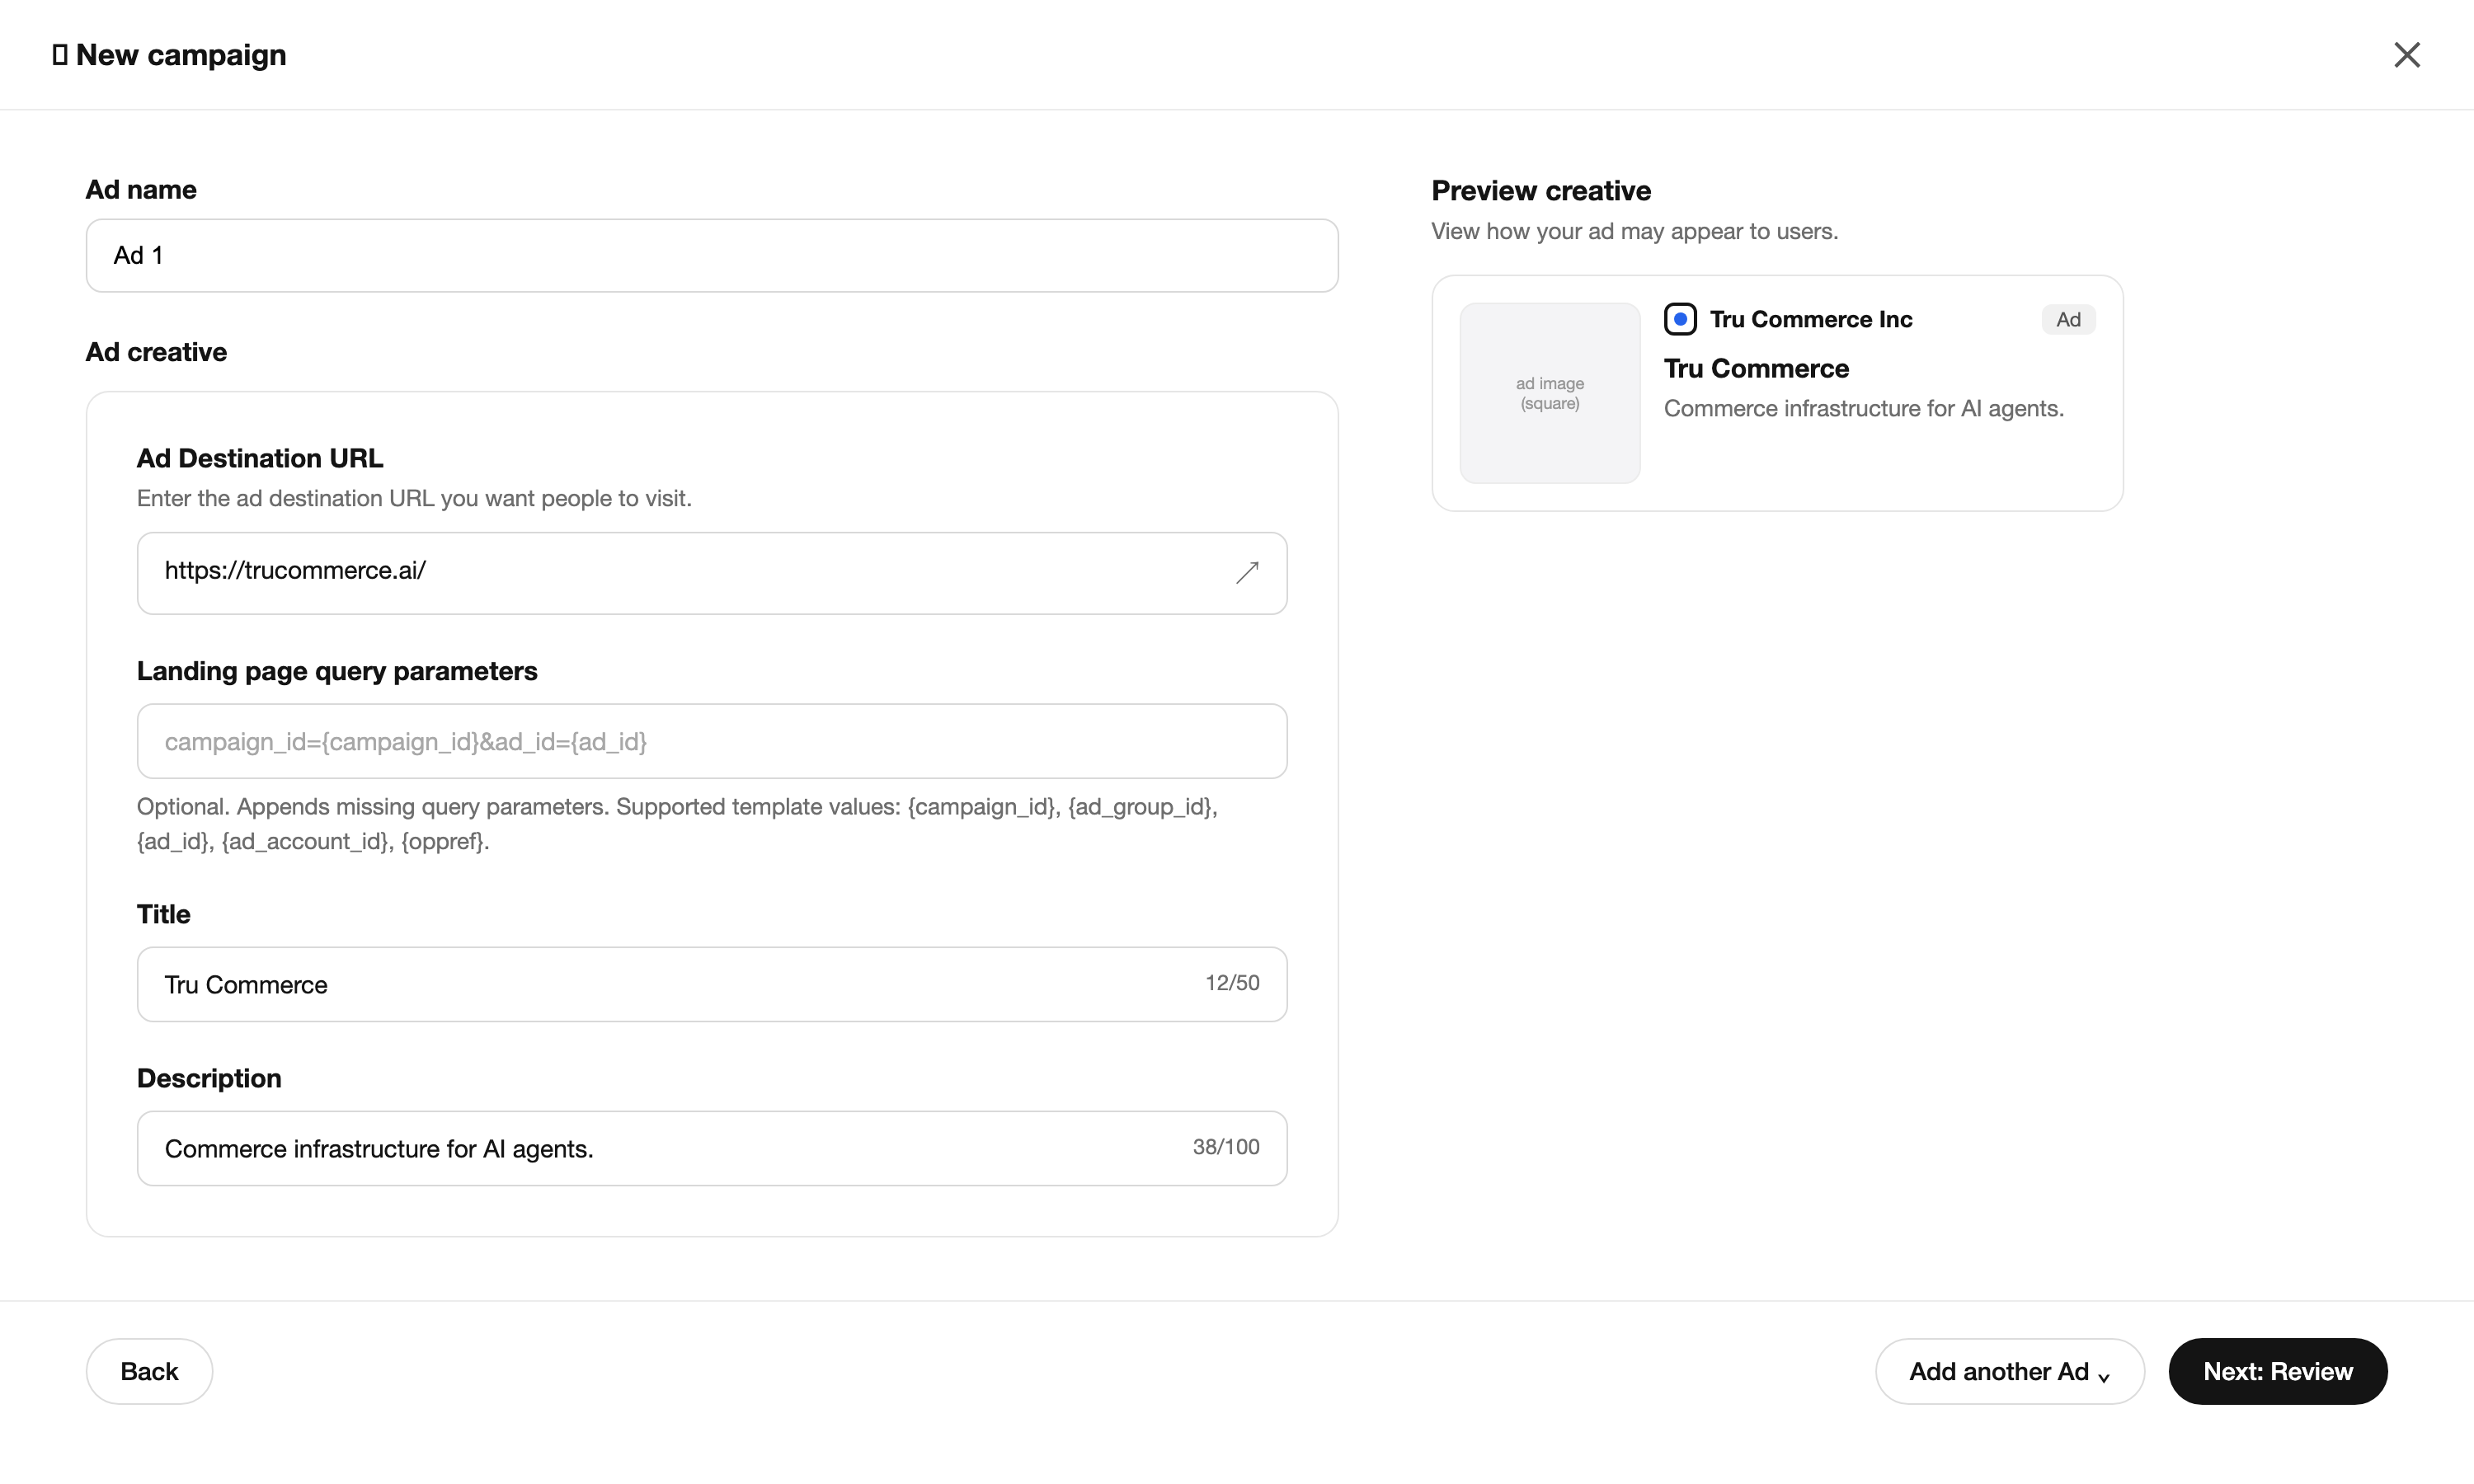Click the Tru Commerce Inc logo icon

(x=1680, y=319)
